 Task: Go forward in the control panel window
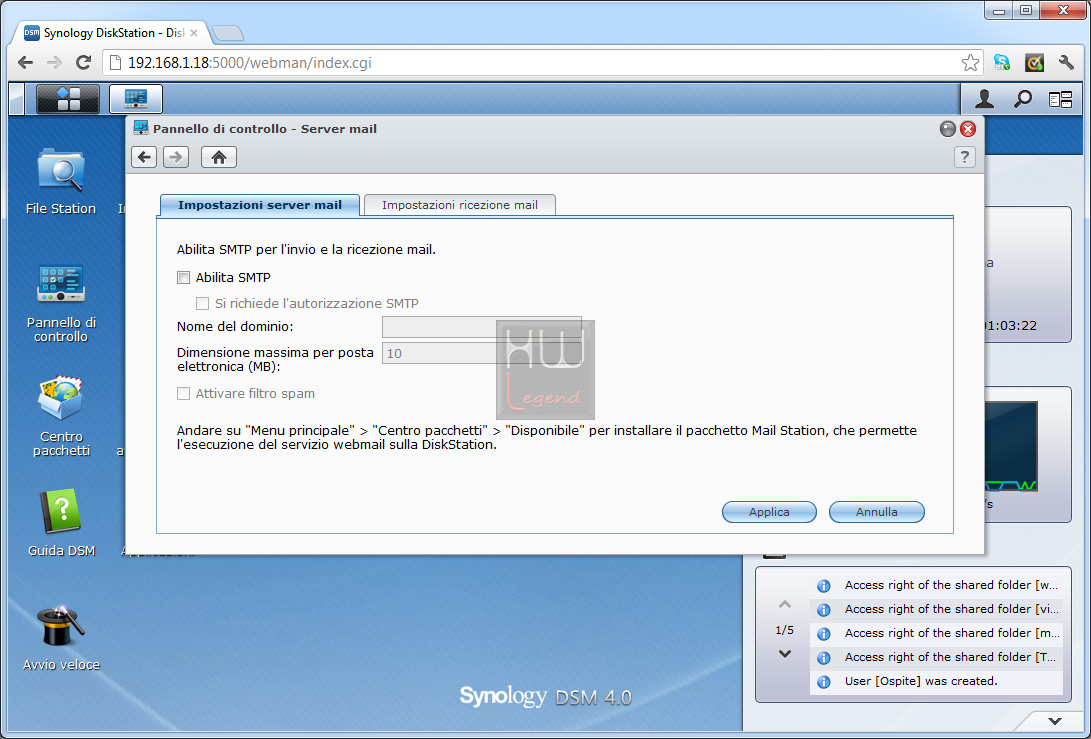176,157
